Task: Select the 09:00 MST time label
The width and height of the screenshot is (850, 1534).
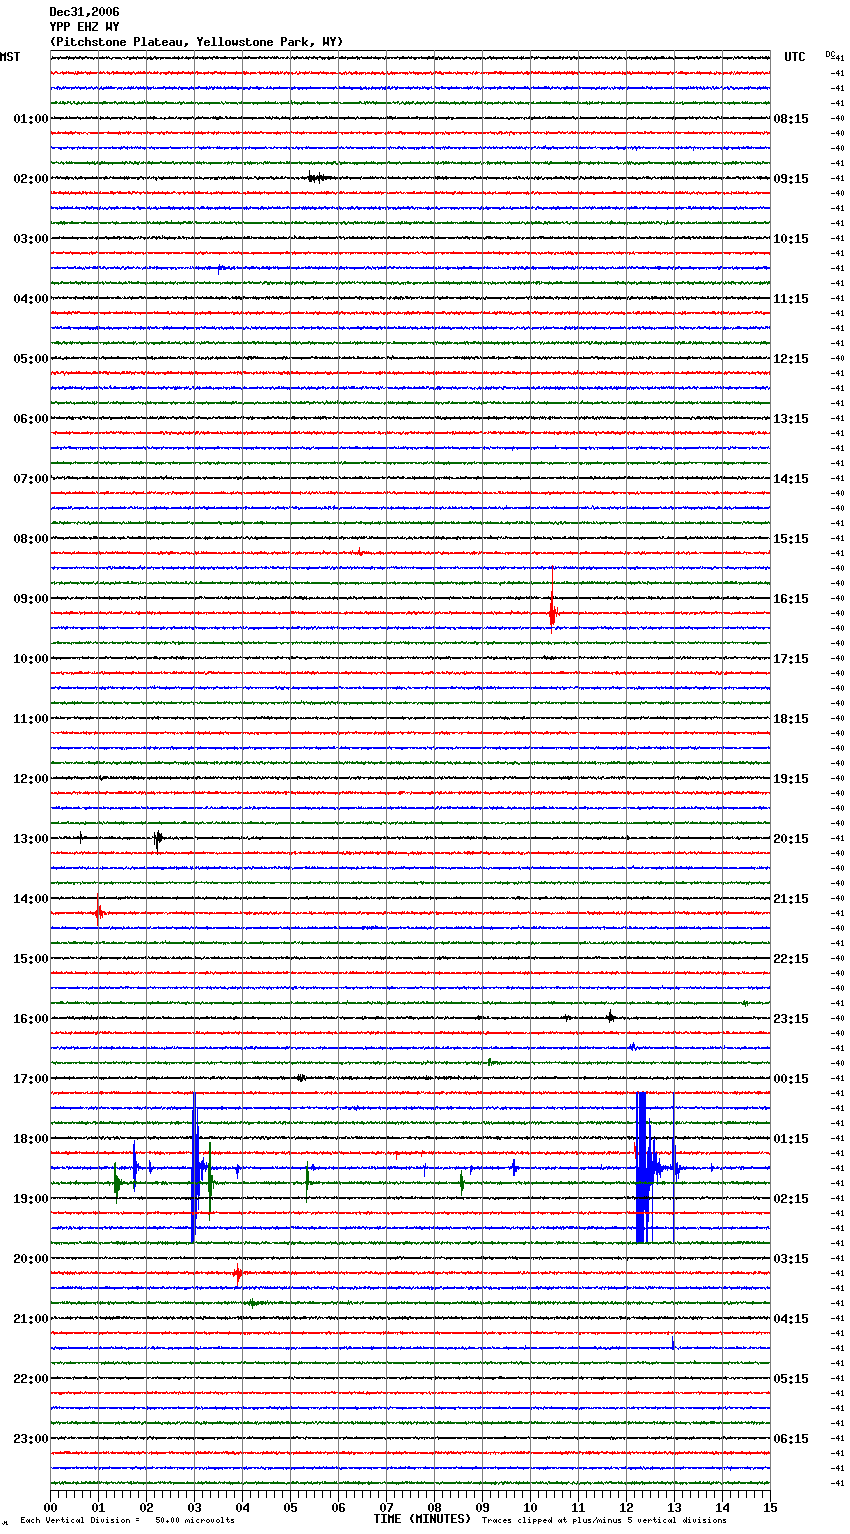Action: click(30, 599)
